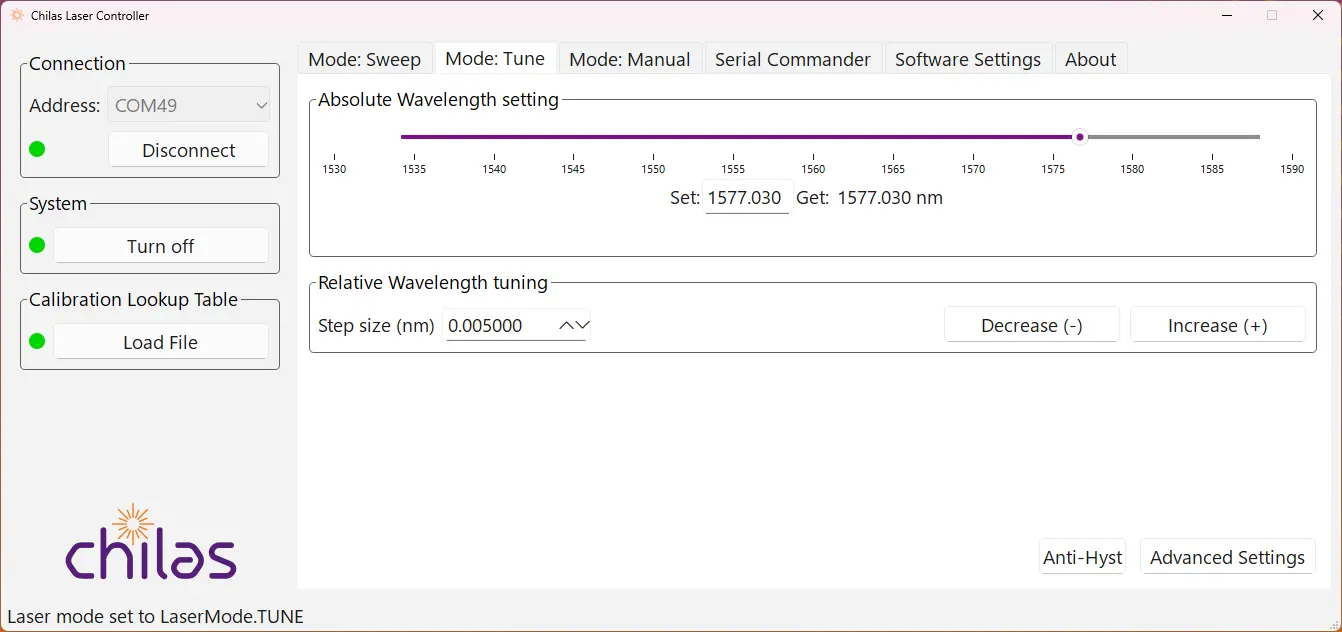Viewport: 1342px width, 632px height.
Task: Close the Chilas Laser Controller window
Action: pyautogui.click(x=1317, y=15)
